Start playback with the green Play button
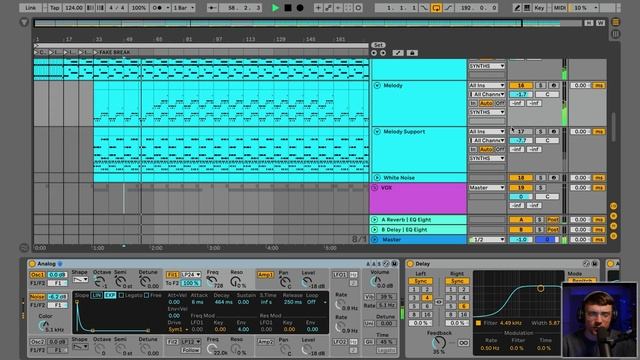Screen dimensions: 640x360 pyautogui.click(x=276, y=8)
